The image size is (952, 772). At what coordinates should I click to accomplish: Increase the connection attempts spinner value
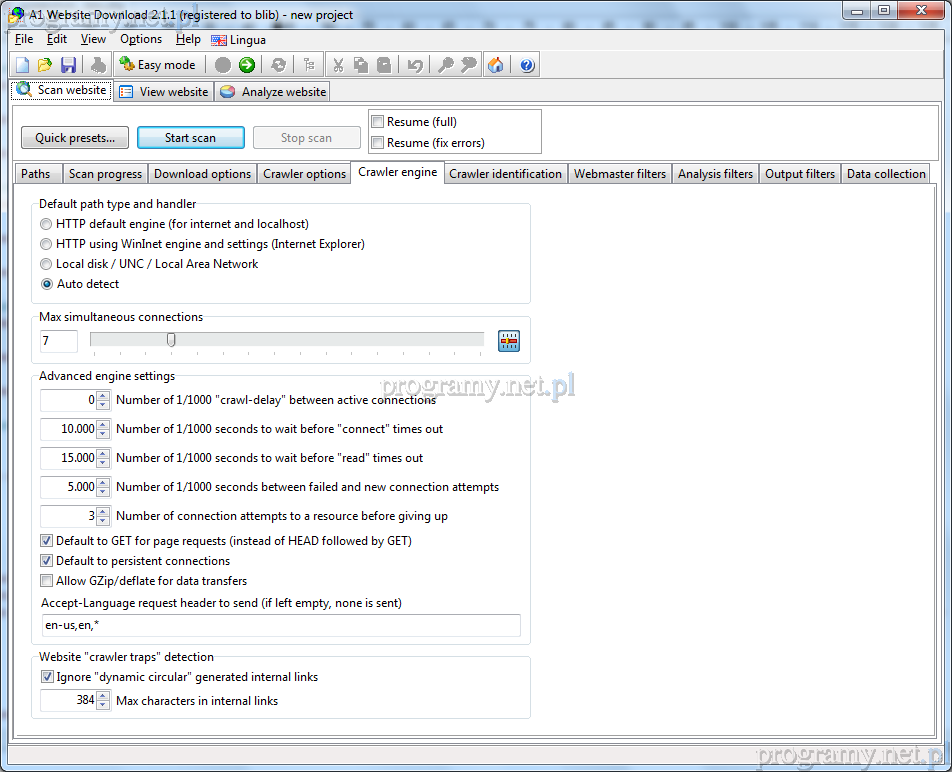103,512
